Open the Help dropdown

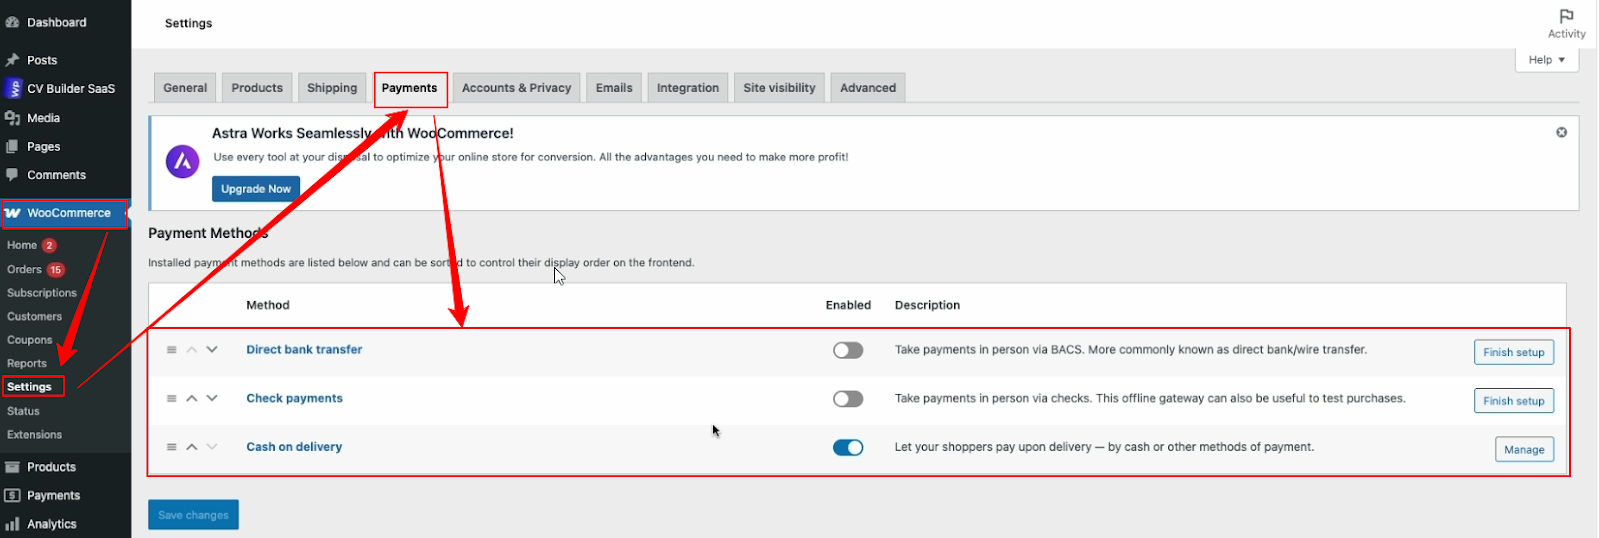pos(1547,60)
